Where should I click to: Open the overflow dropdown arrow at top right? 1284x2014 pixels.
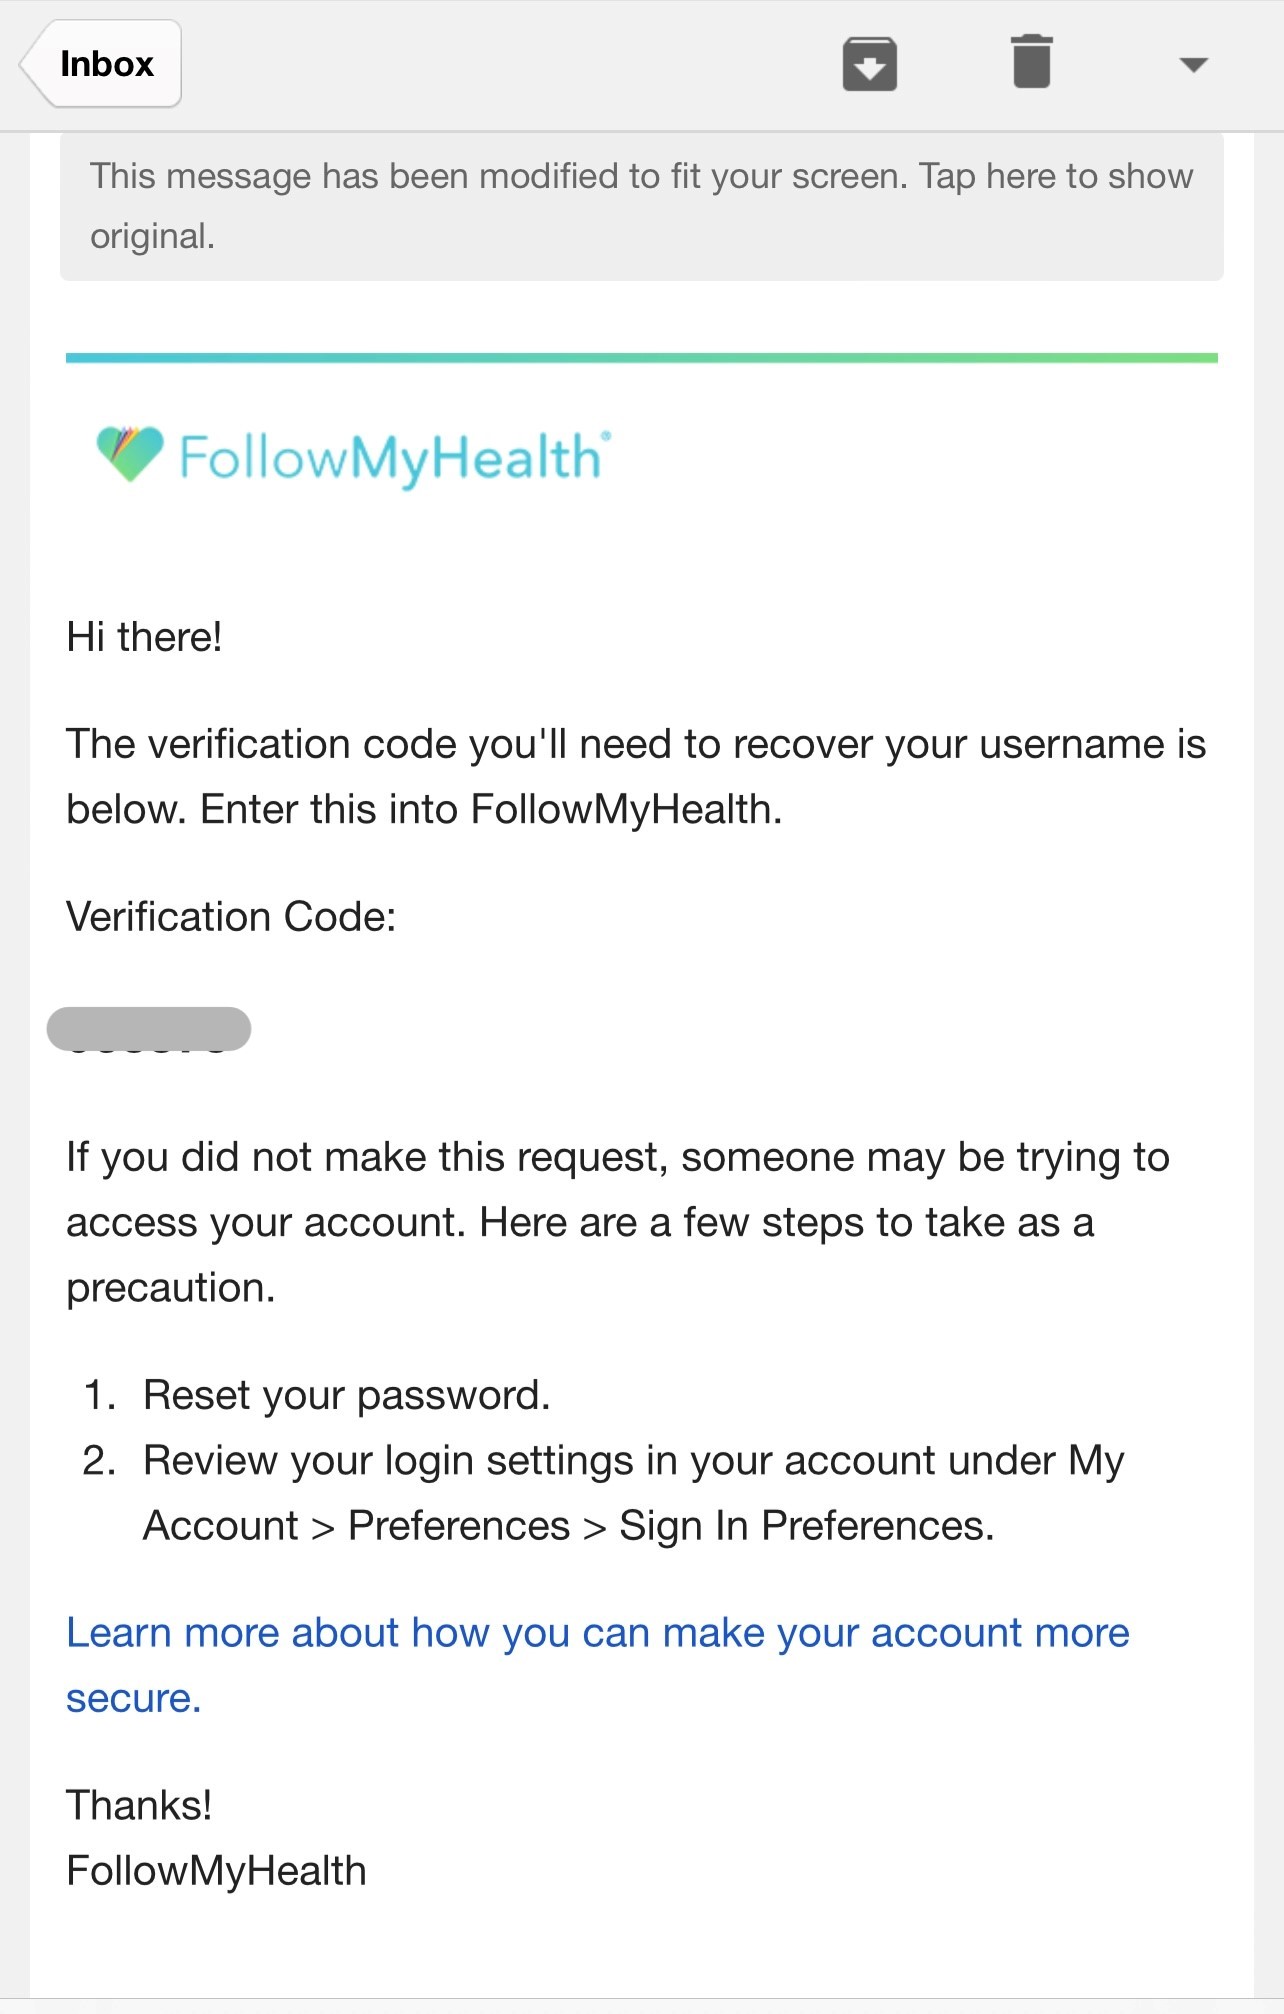(x=1193, y=67)
